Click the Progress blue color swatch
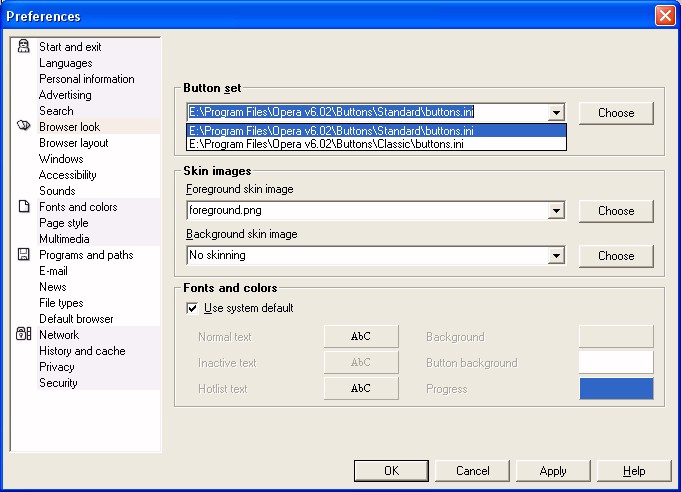The height and width of the screenshot is (492, 681). pyautogui.click(x=616, y=388)
